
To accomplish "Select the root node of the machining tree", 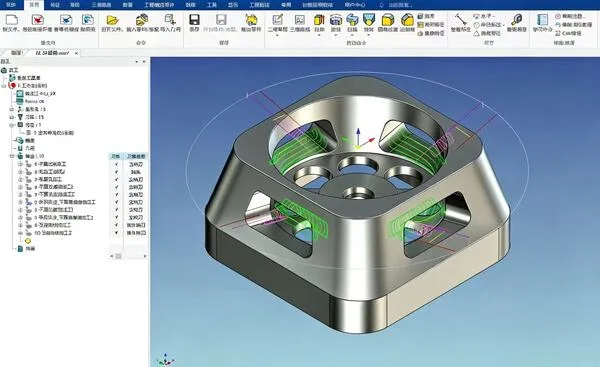I will 10,70.
